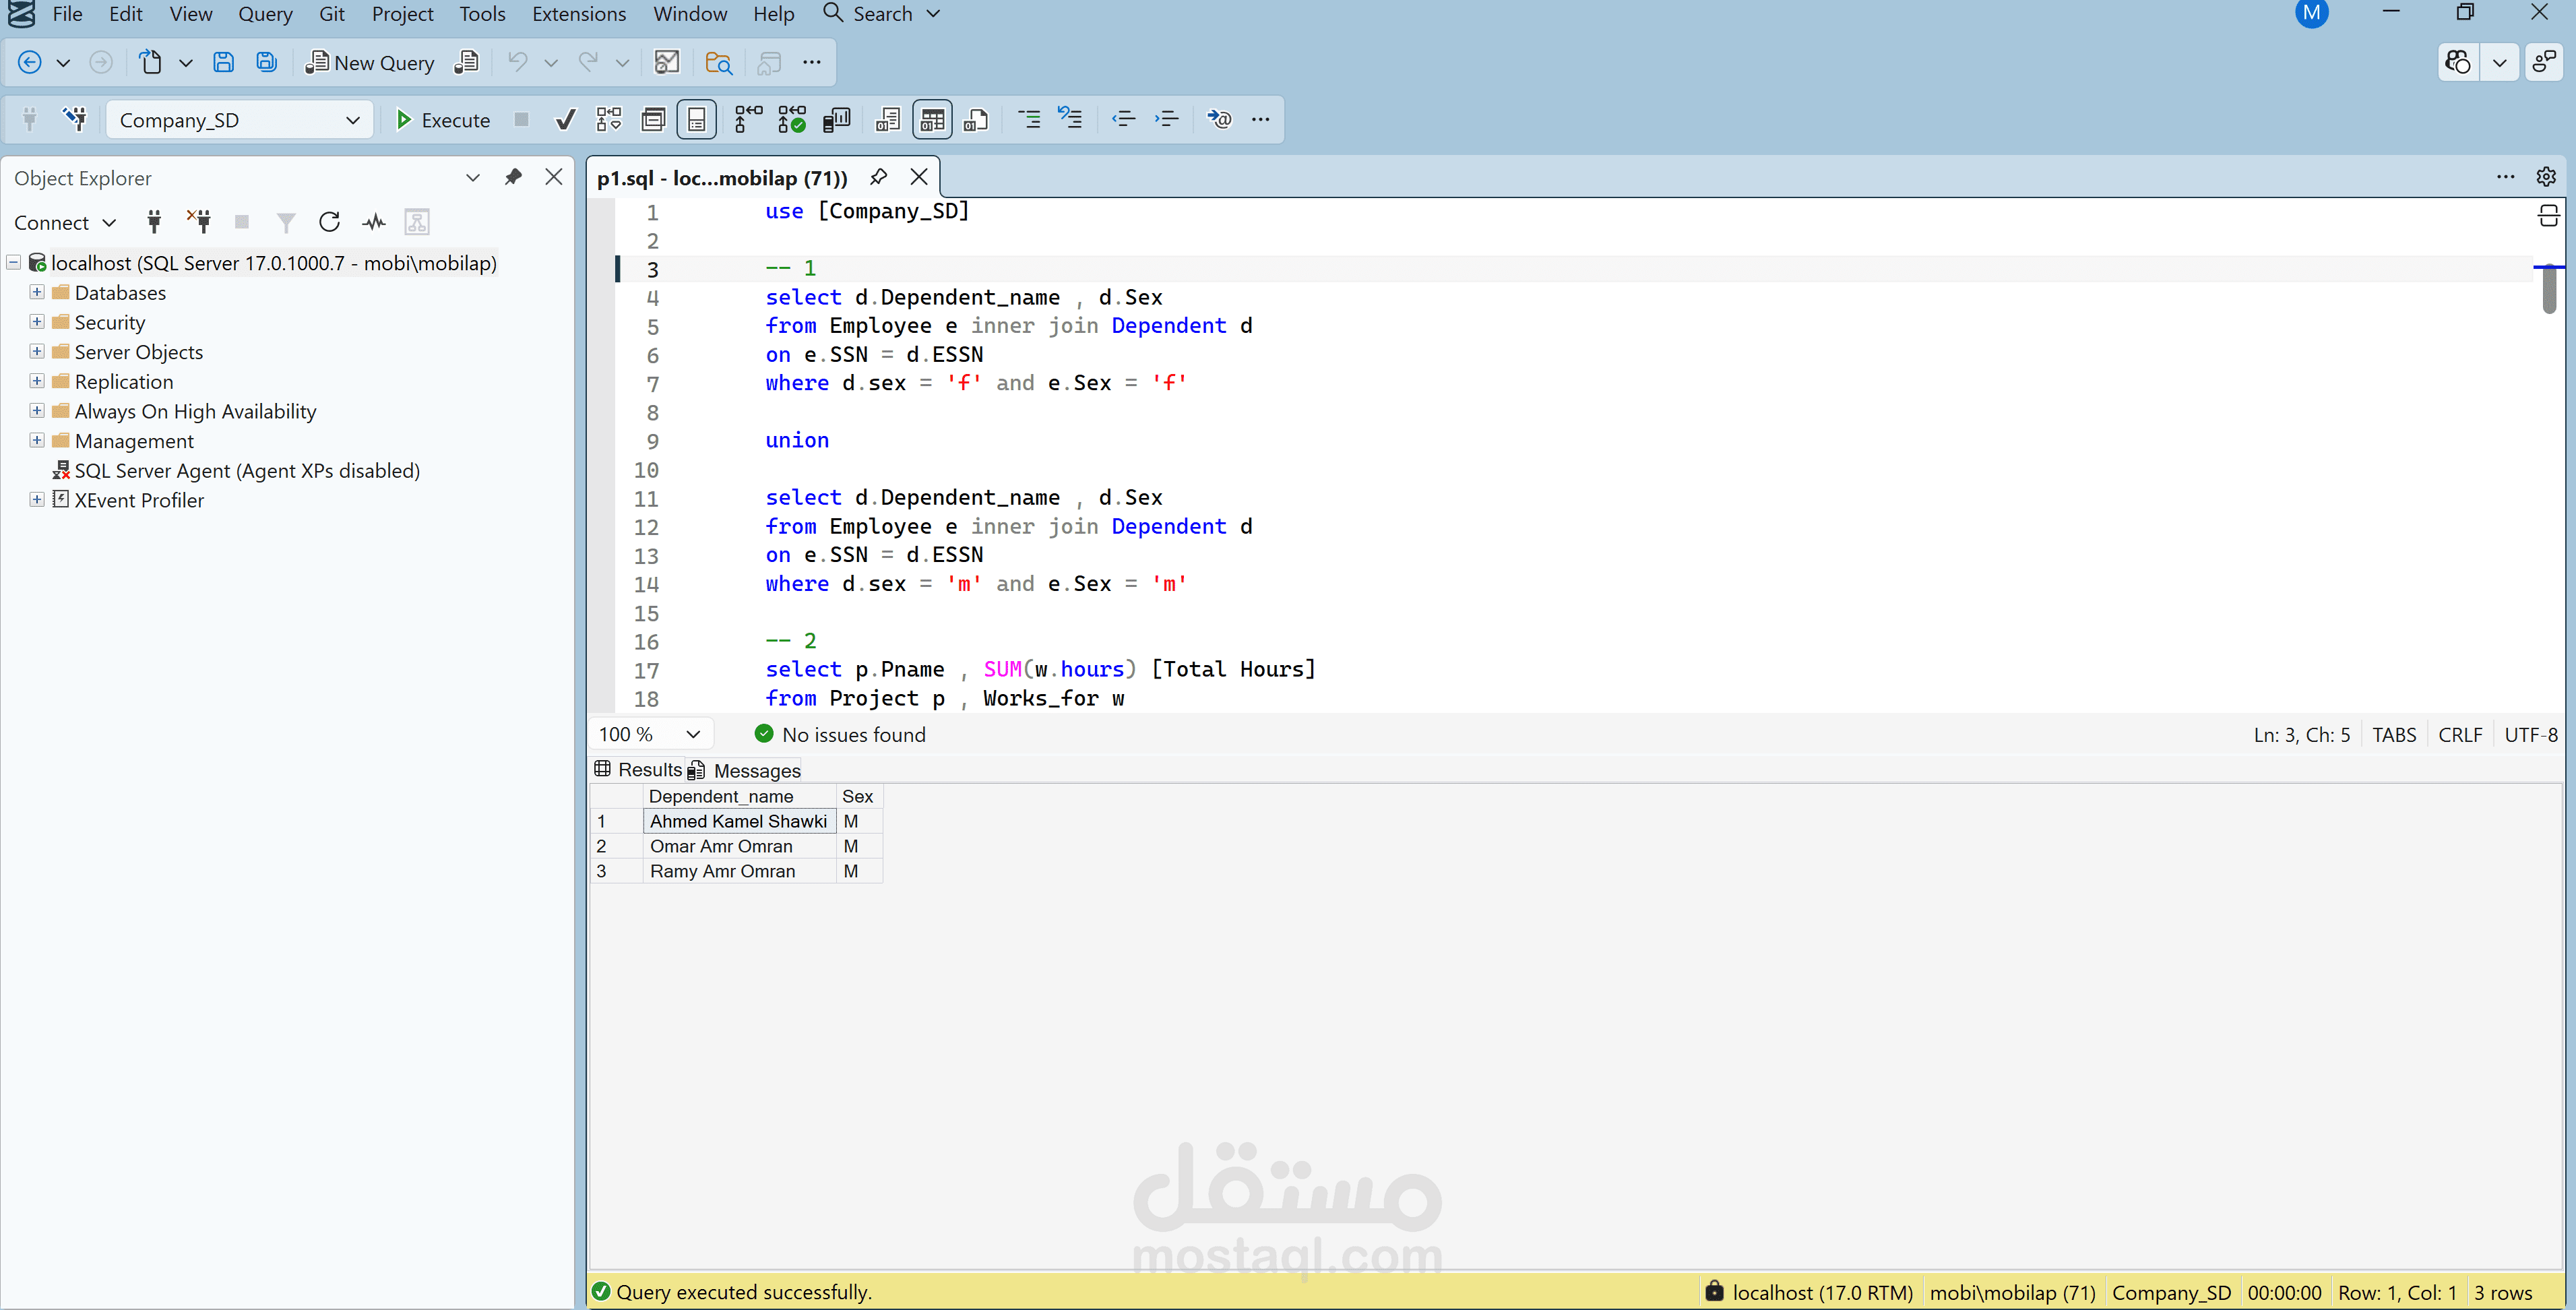2576x1310 pixels.
Task: Click the Omar Amr Omran result cell
Action: click(739, 846)
